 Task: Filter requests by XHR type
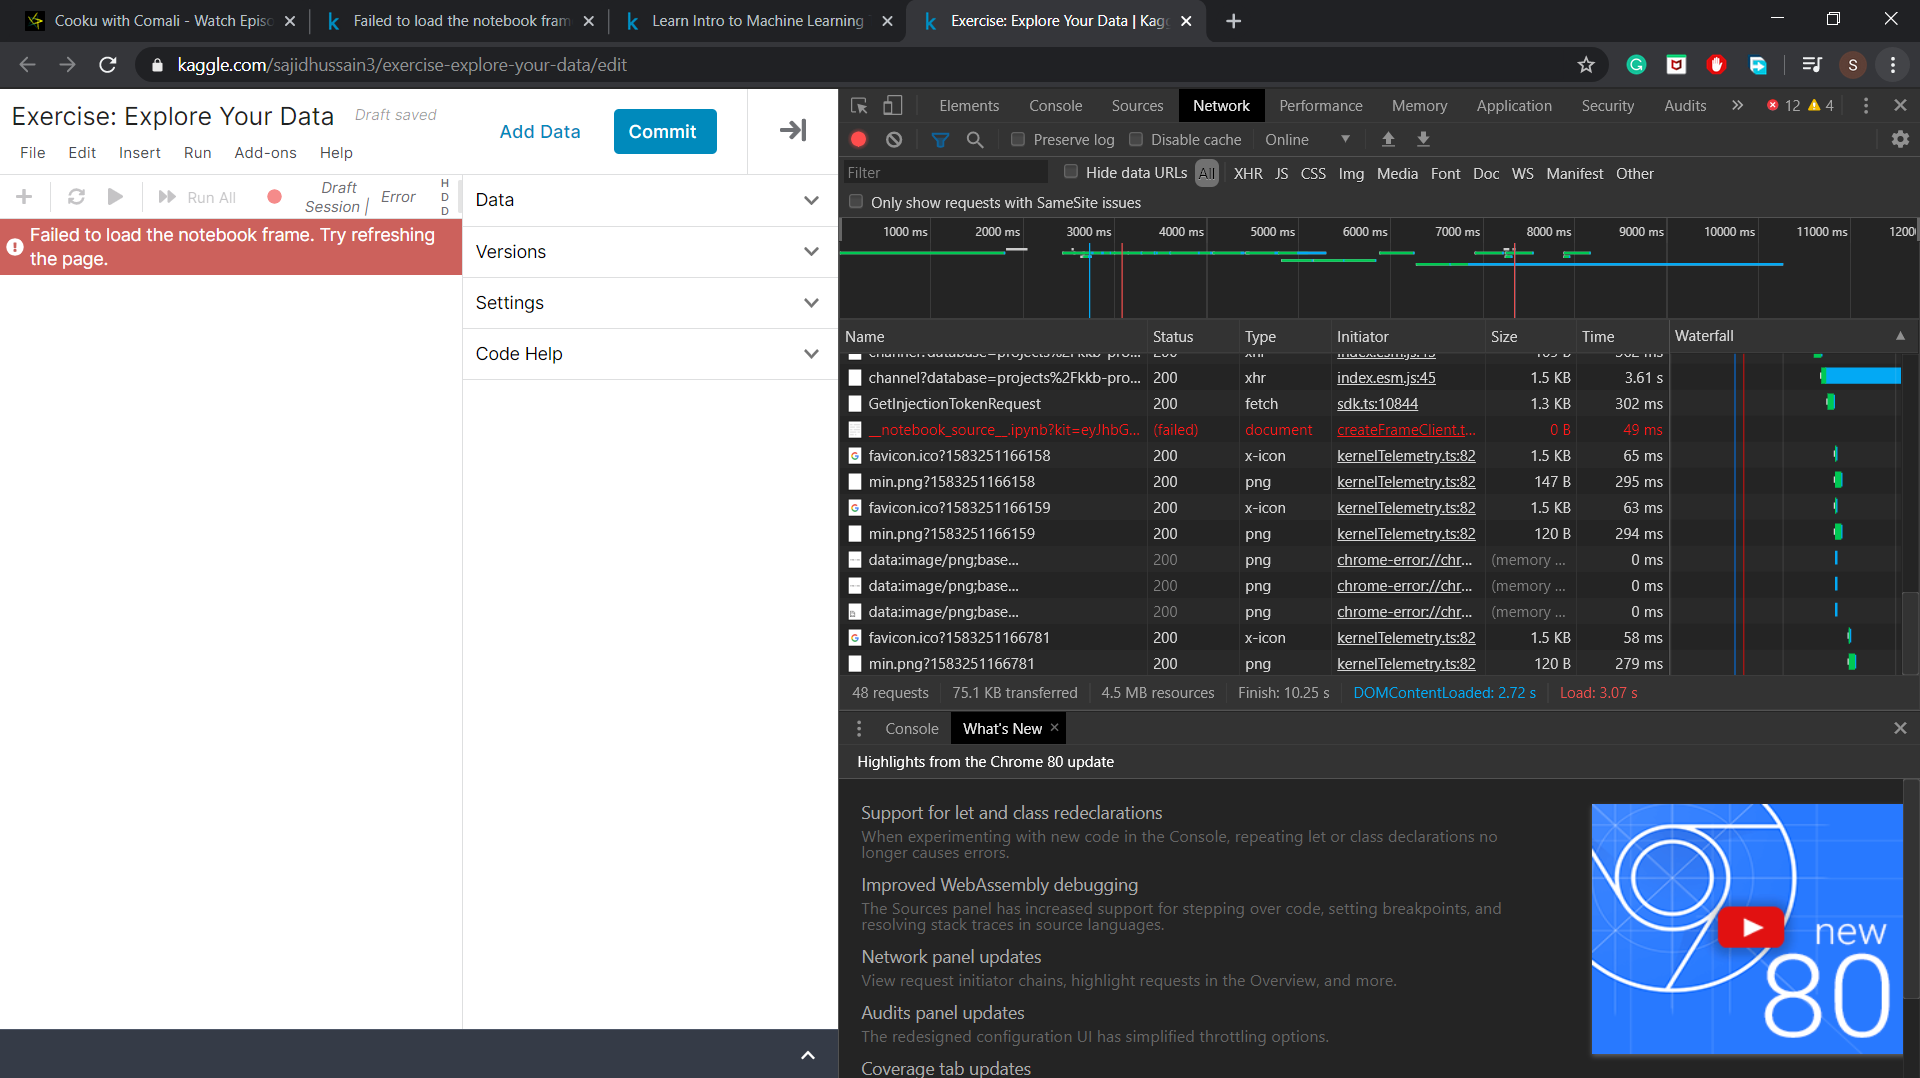click(x=1248, y=174)
